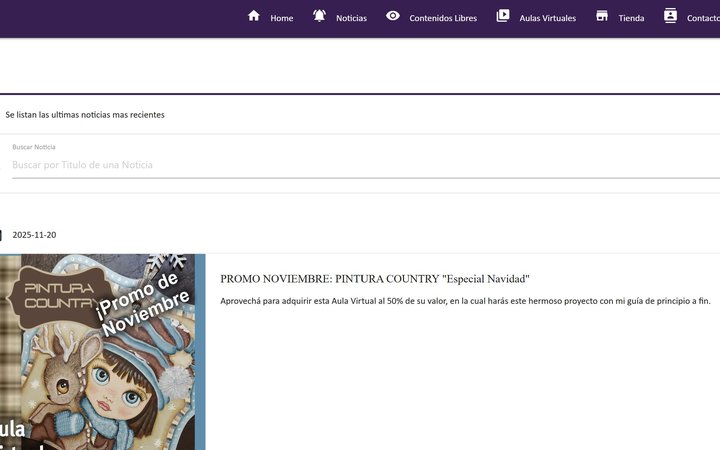Click the Contacto person badge icon
Image resolution: width=720 pixels, height=450 pixels.
click(670, 16)
